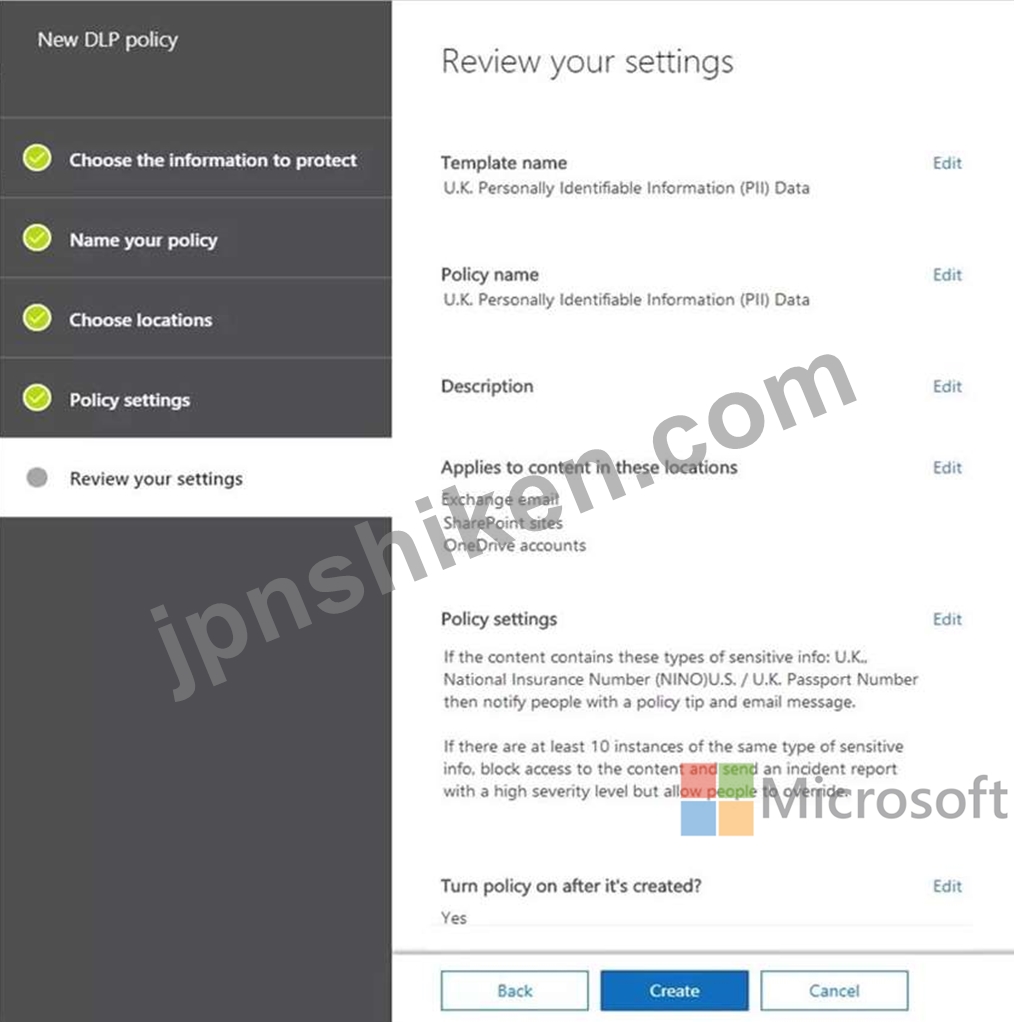The width and height of the screenshot is (1014, 1022).
Task: Click the green checkmark next to Name your policy
Action: pyautogui.click(x=37, y=238)
